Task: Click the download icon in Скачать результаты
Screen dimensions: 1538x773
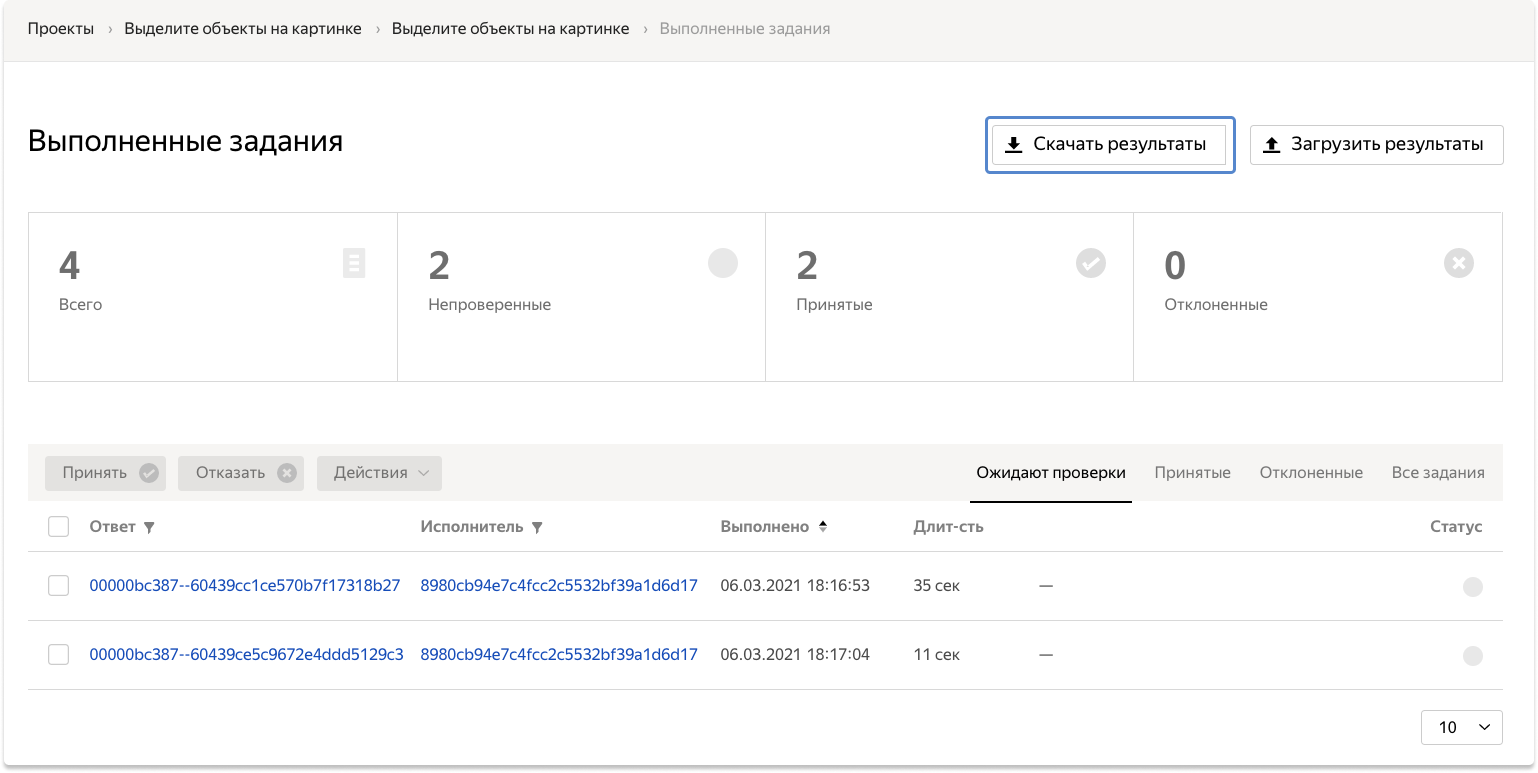Action: [x=1013, y=145]
